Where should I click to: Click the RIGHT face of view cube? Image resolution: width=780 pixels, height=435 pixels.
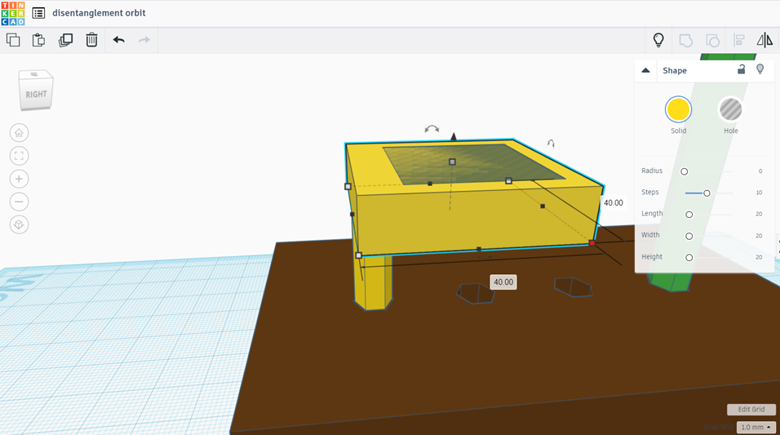36,94
